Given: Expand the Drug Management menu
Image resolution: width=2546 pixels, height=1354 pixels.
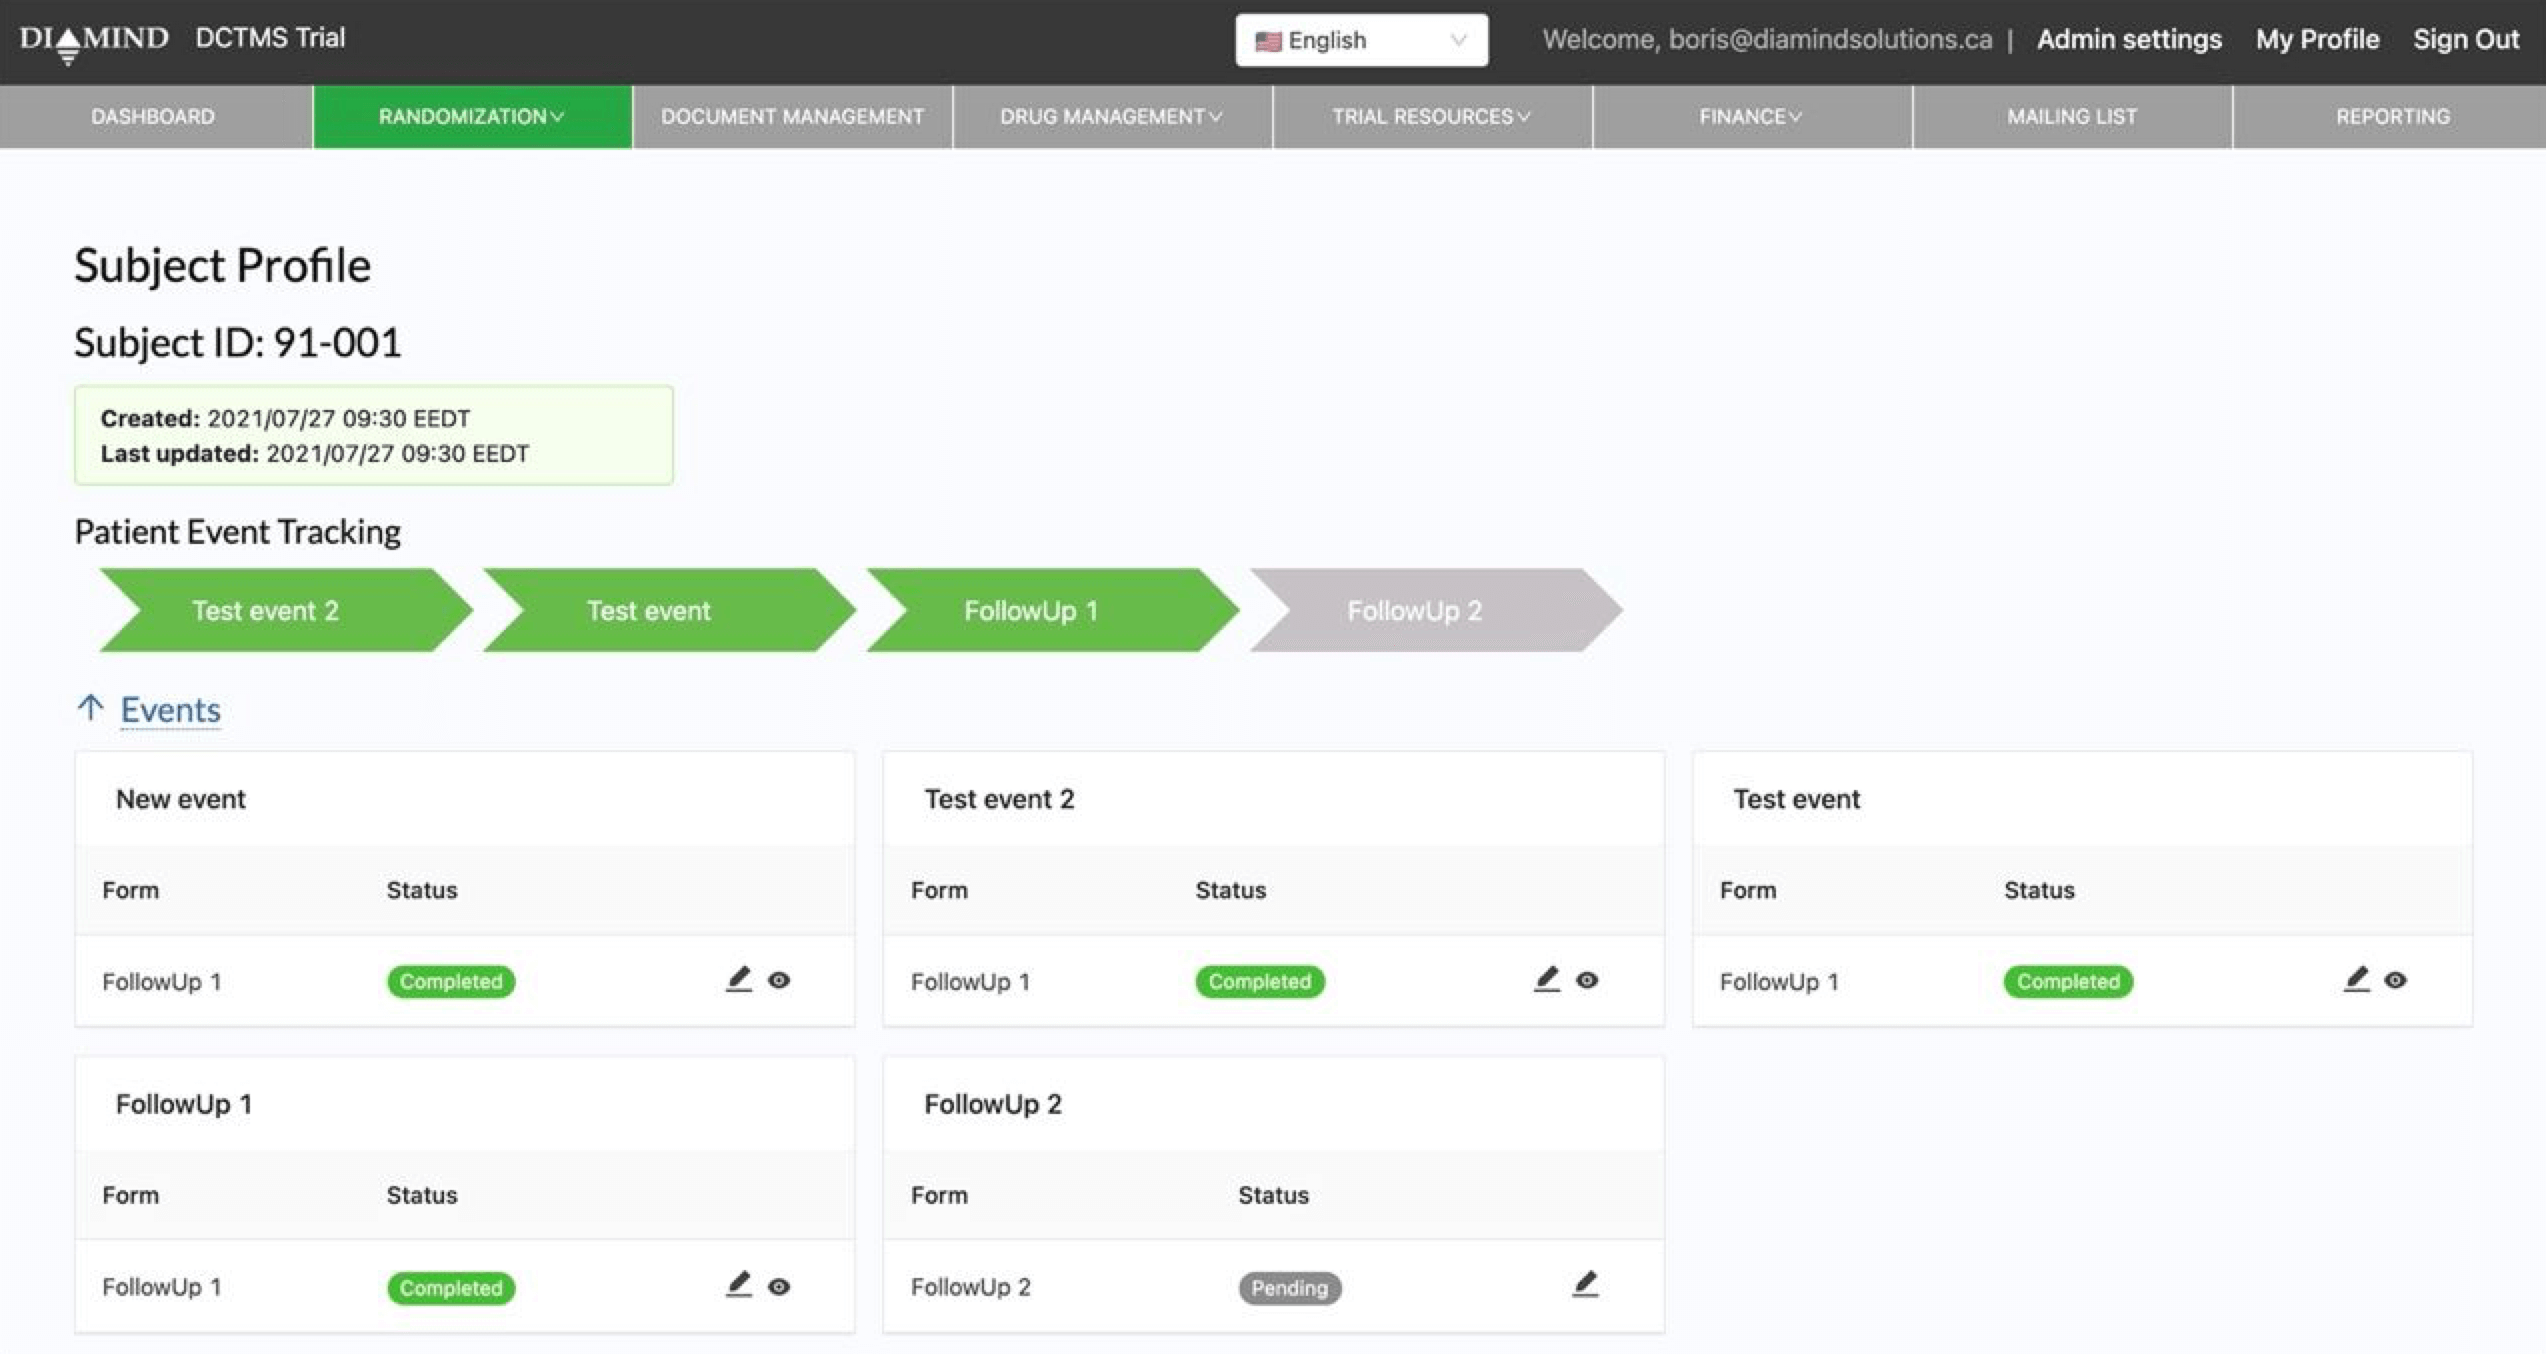Looking at the screenshot, I should tap(1111, 116).
